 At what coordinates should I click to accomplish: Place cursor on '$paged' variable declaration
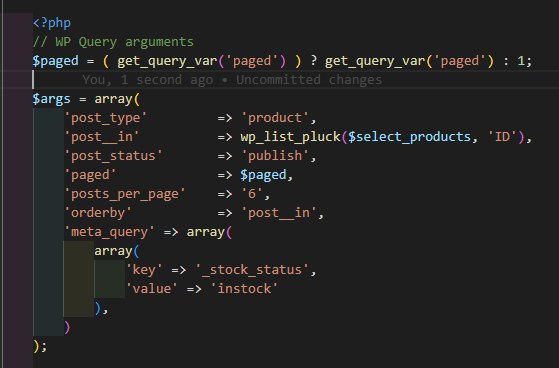pyautogui.click(x=55, y=61)
